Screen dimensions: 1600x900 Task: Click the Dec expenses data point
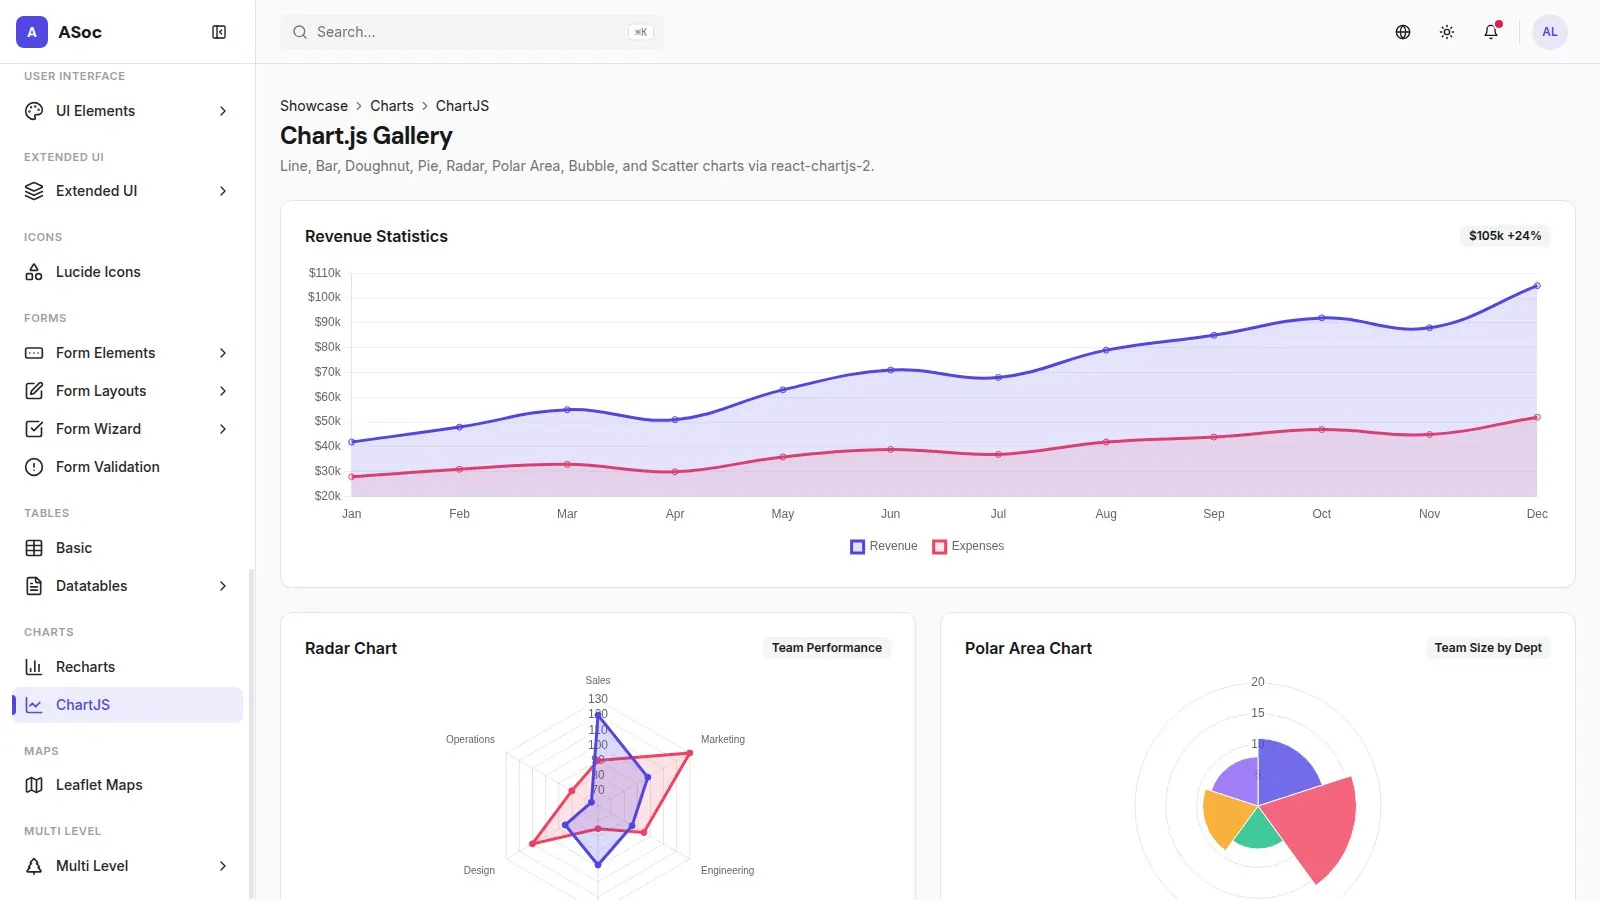tap(1537, 417)
